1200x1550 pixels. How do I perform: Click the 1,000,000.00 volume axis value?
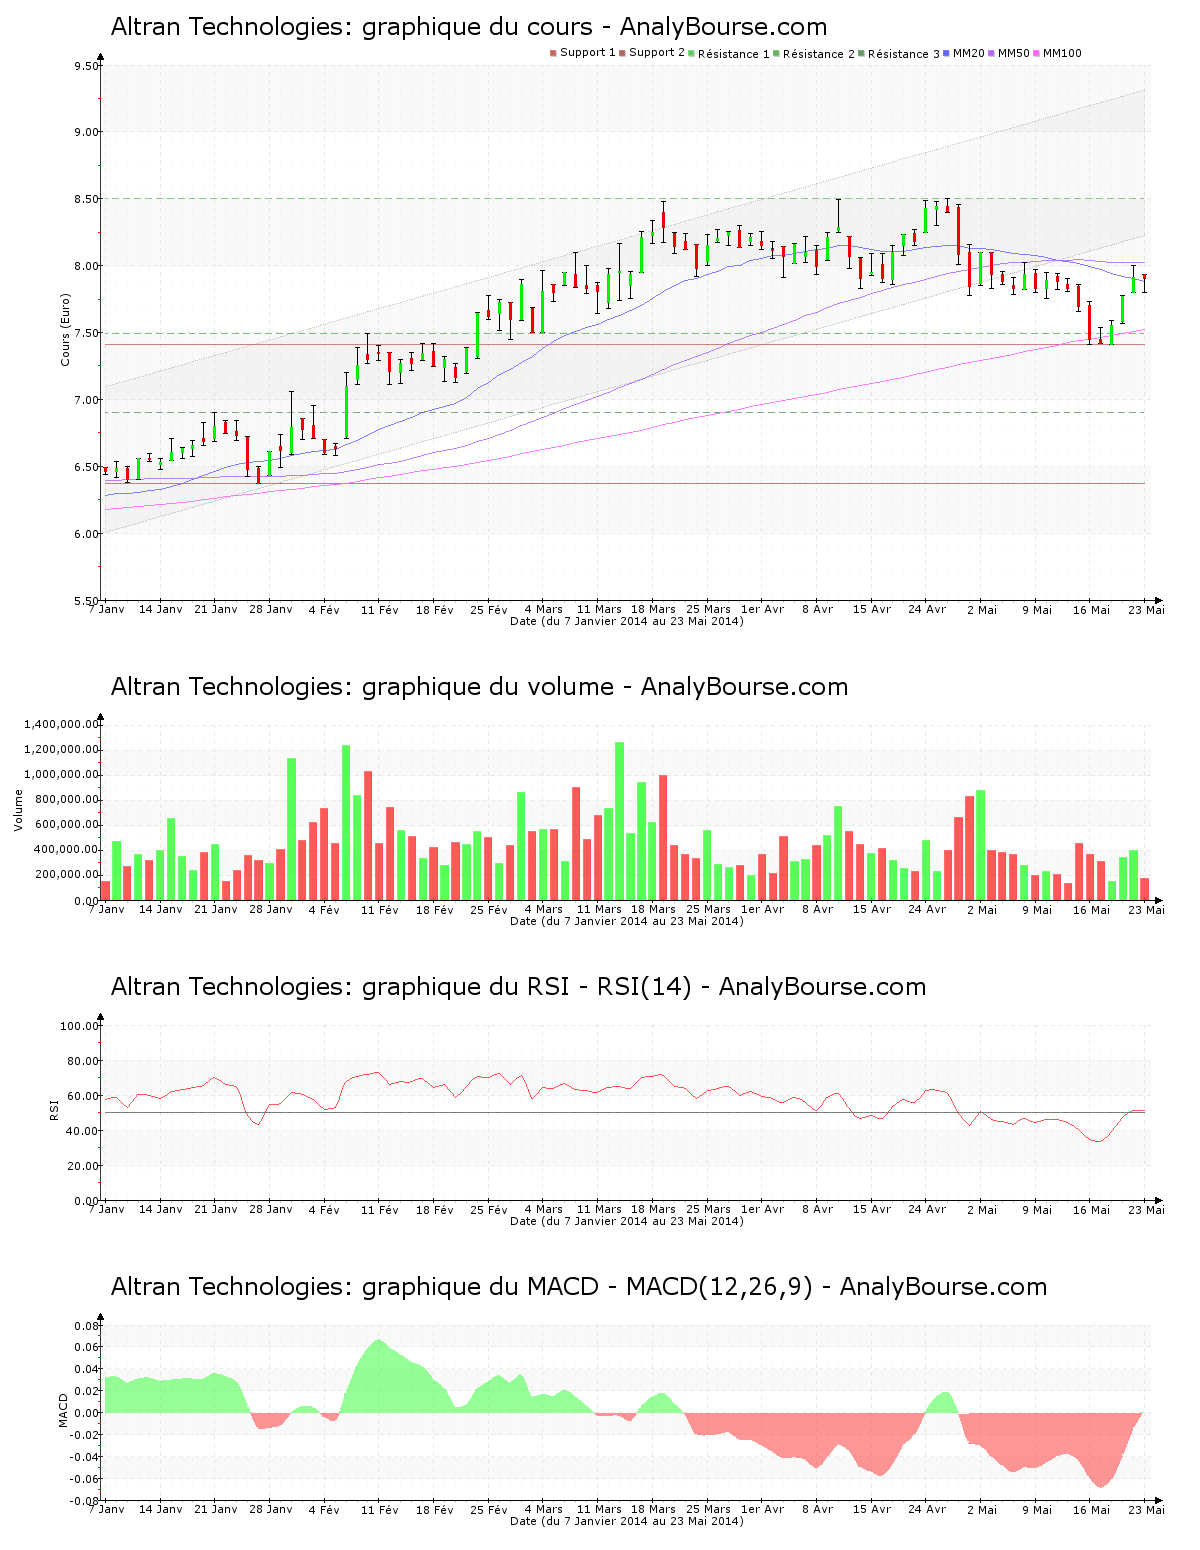[x=63, y=775]
